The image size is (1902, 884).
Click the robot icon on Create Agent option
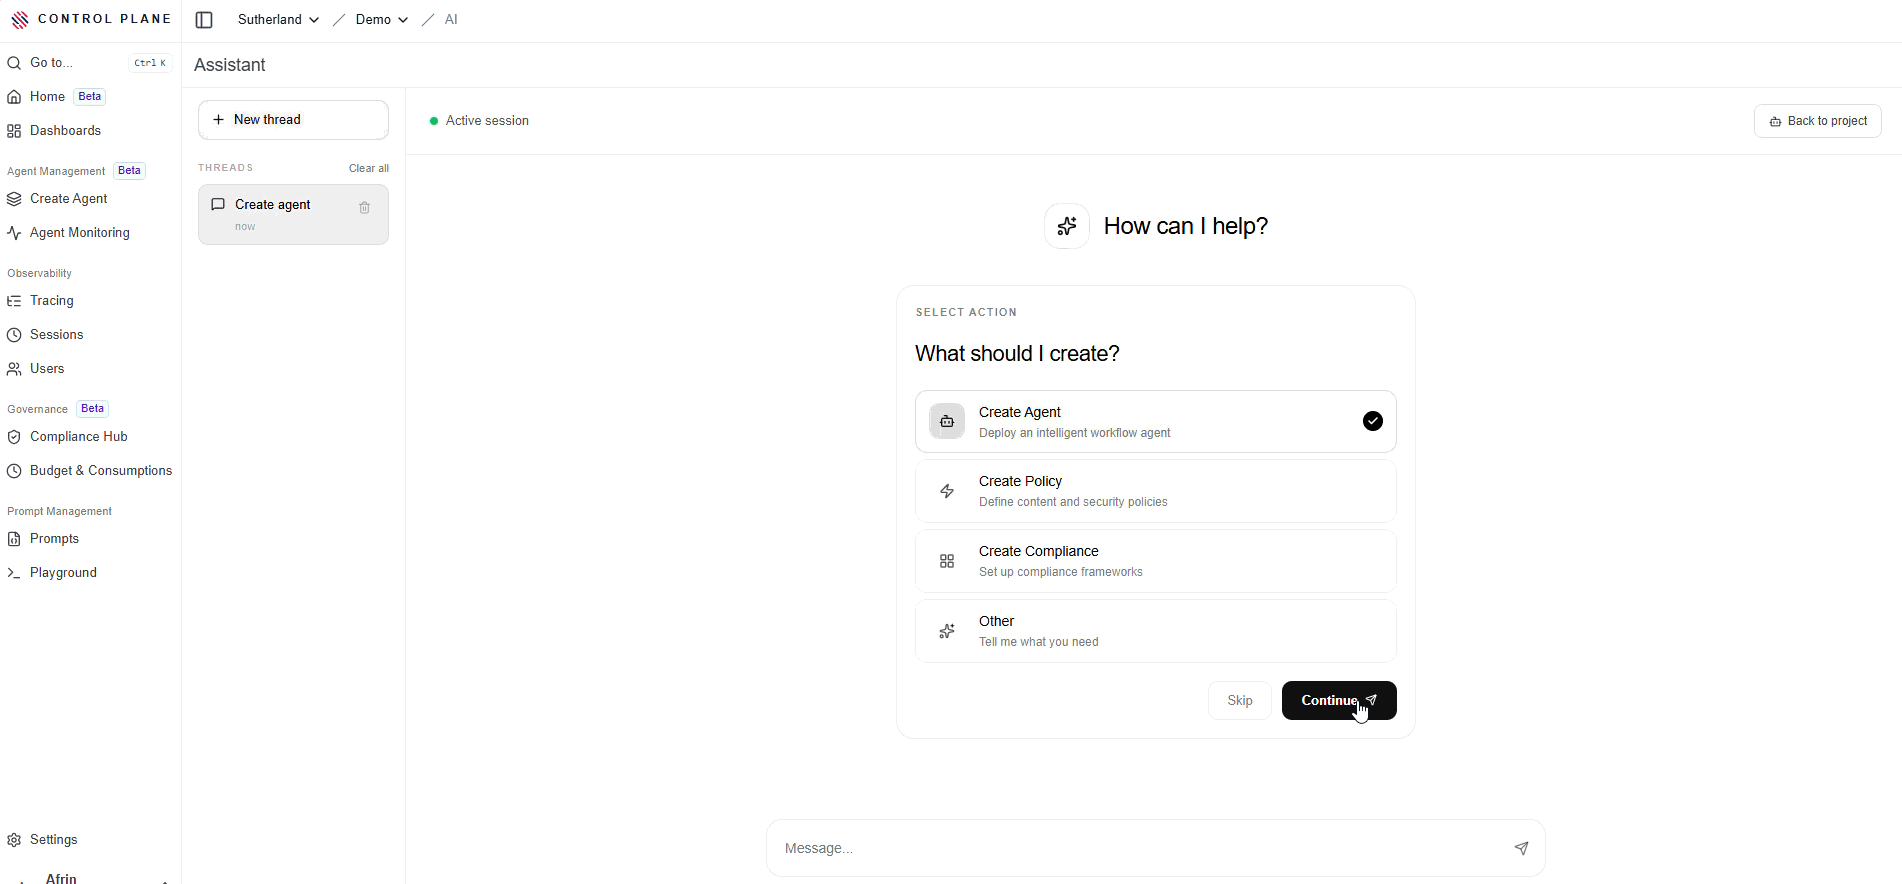point(947,422)
